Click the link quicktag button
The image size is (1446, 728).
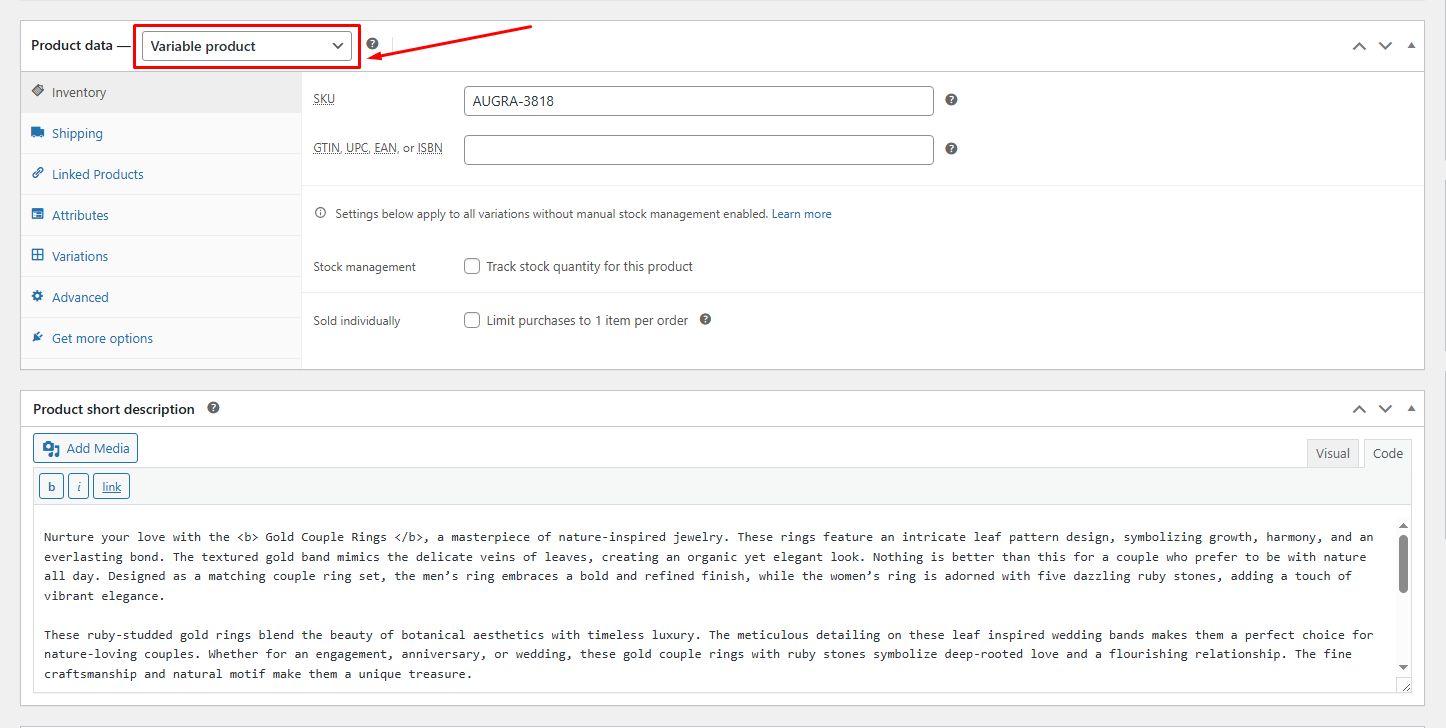point(111,486)
